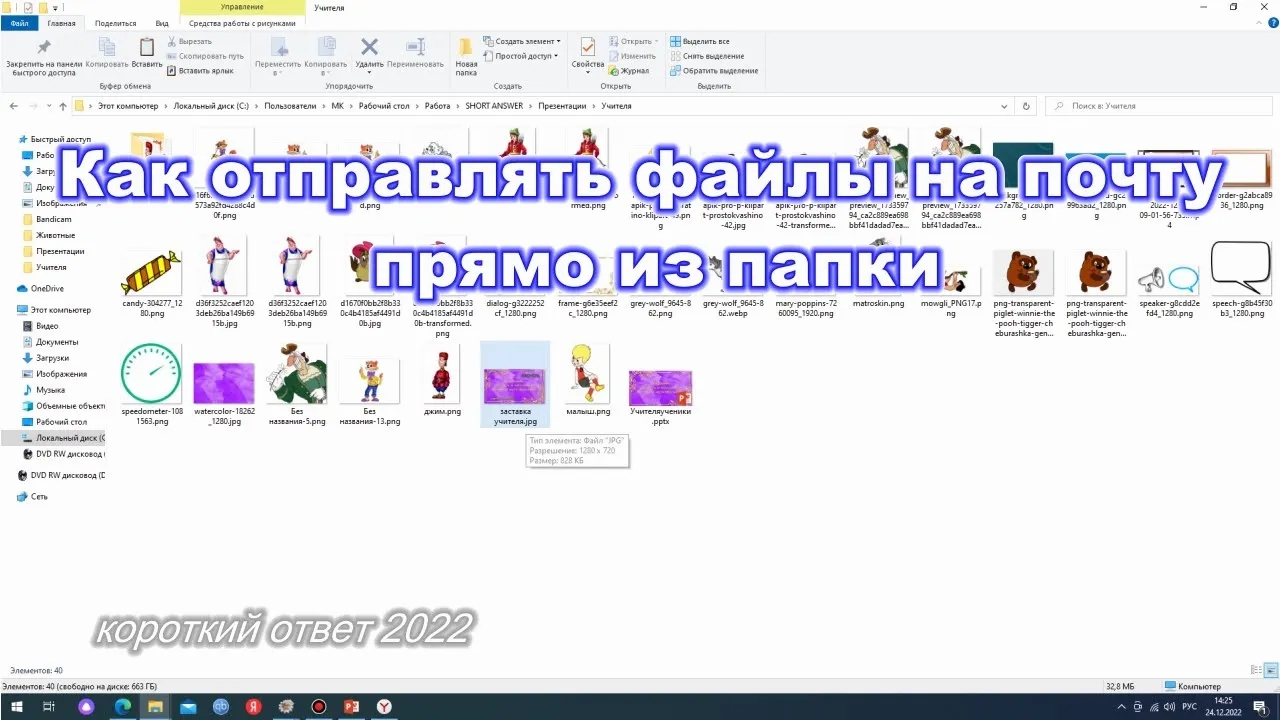Click Manage (Управление) contextual tab
1280x720 pixels.
(x=242, y=7)
